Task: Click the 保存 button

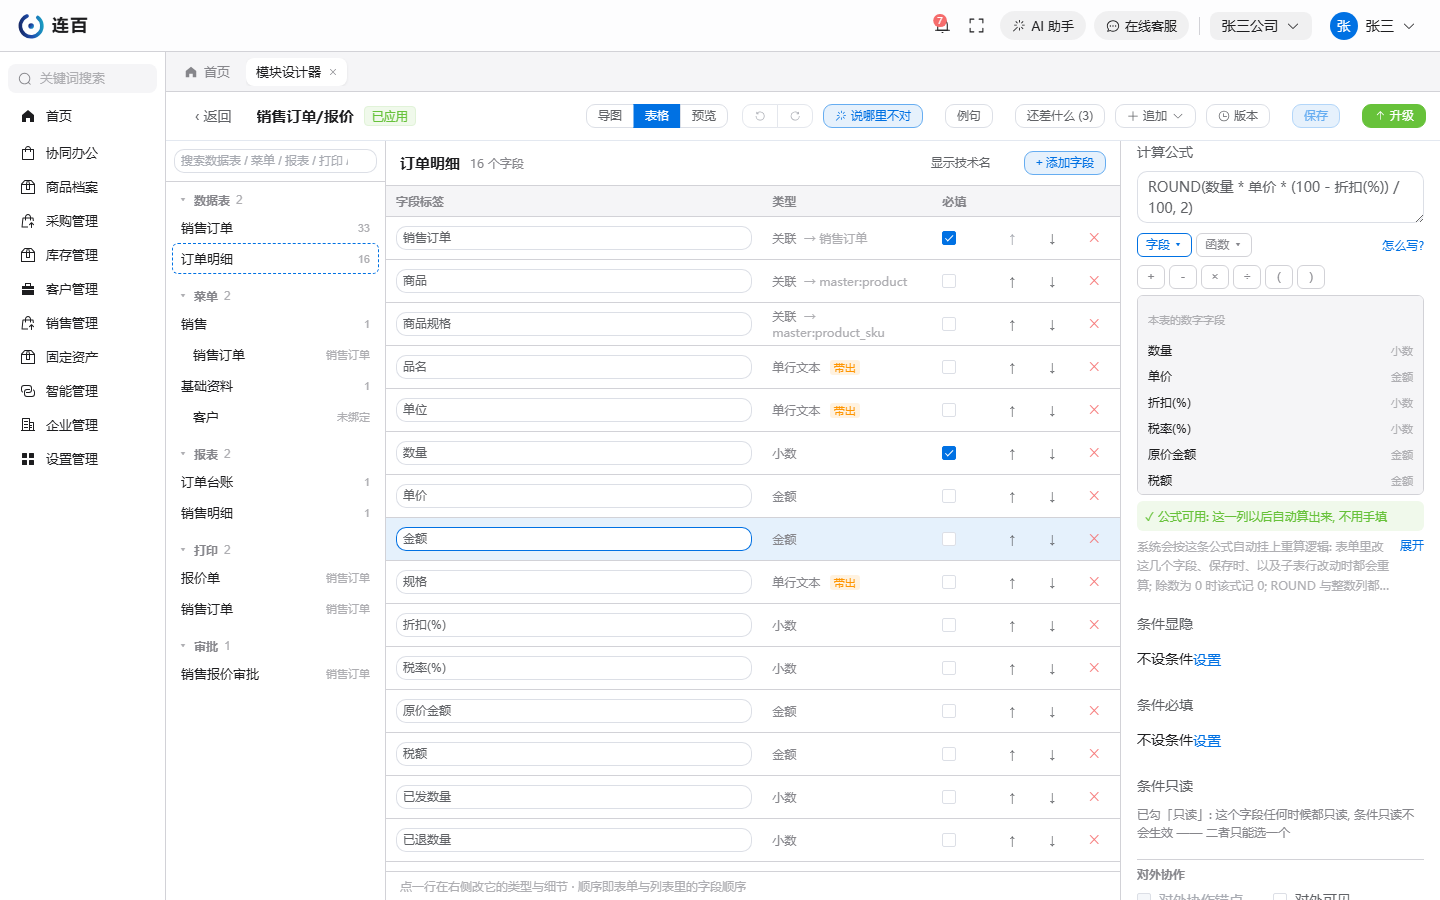Action: 1316,116
